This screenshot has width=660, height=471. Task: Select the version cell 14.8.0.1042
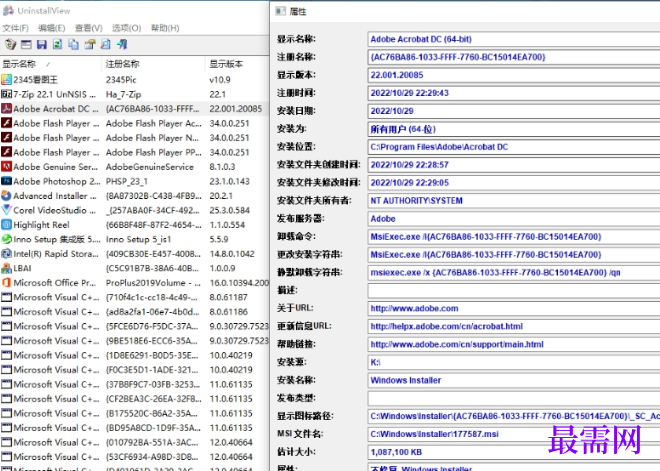click(232, 254)
